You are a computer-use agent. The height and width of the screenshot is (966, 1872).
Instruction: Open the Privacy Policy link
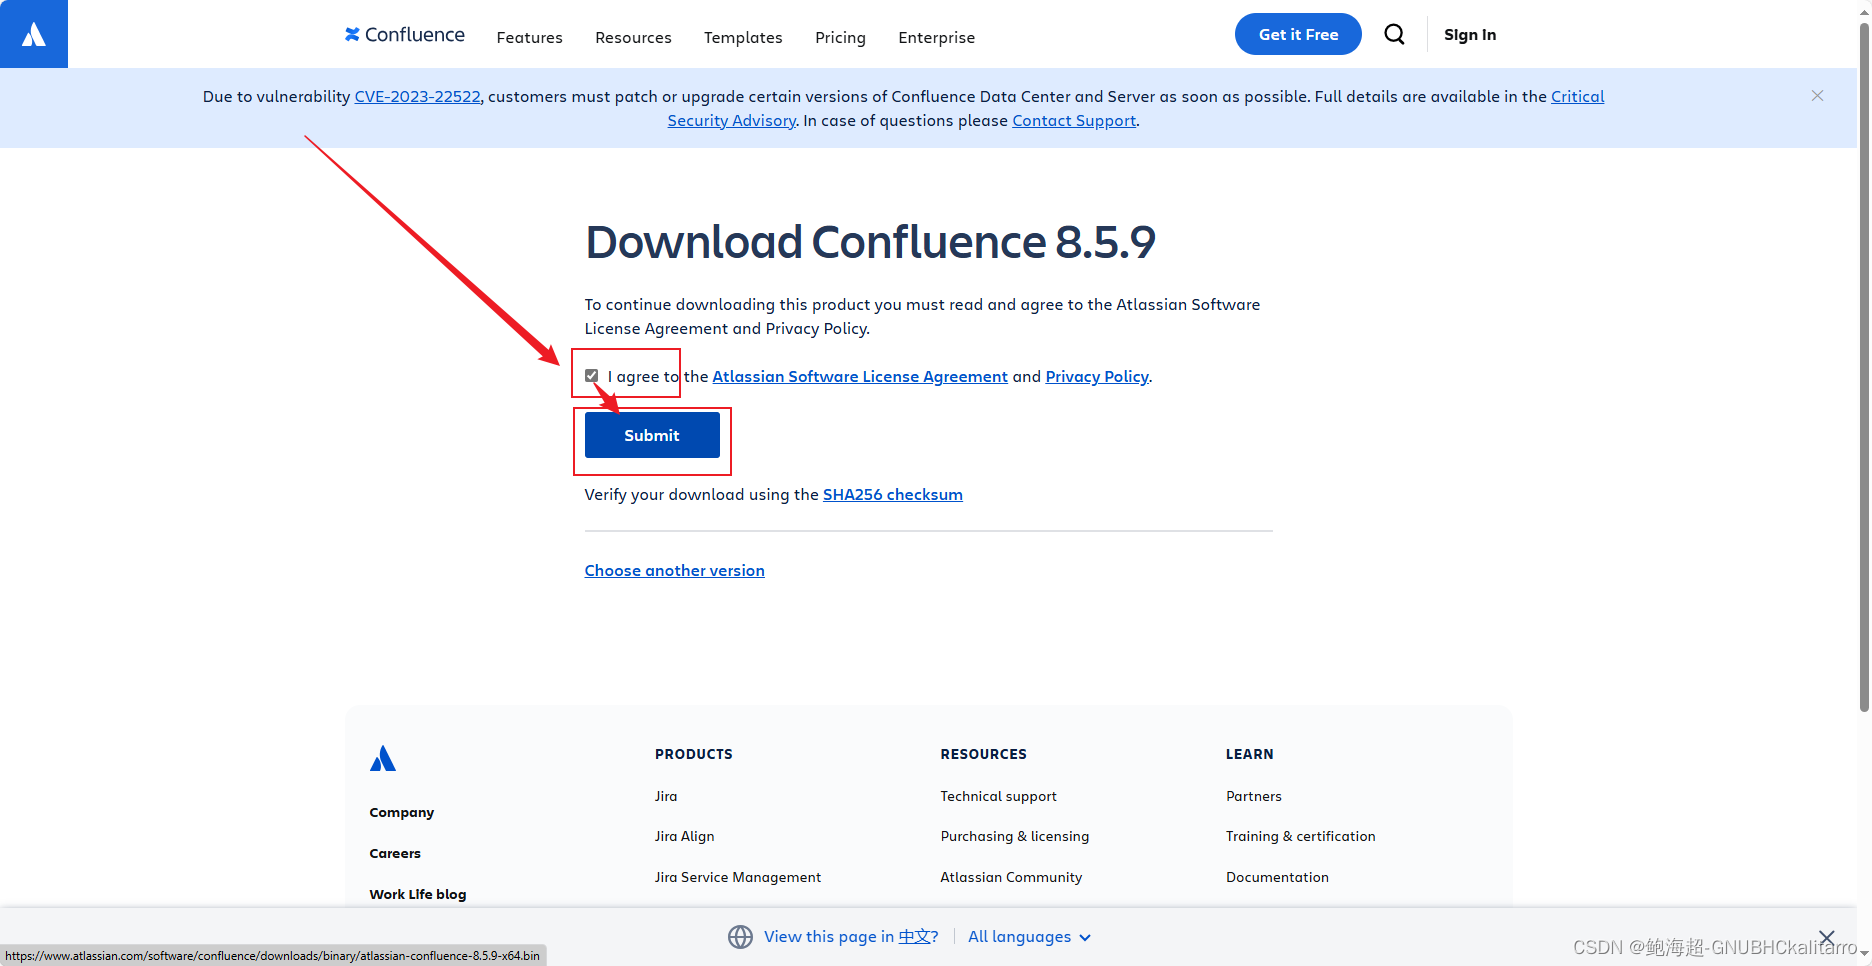(x=1097, y=376)
